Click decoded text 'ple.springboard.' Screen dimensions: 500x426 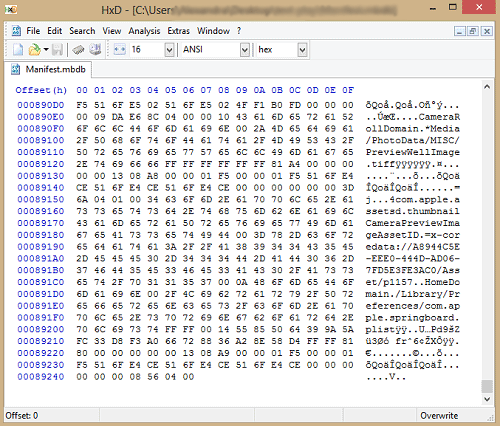413,318
